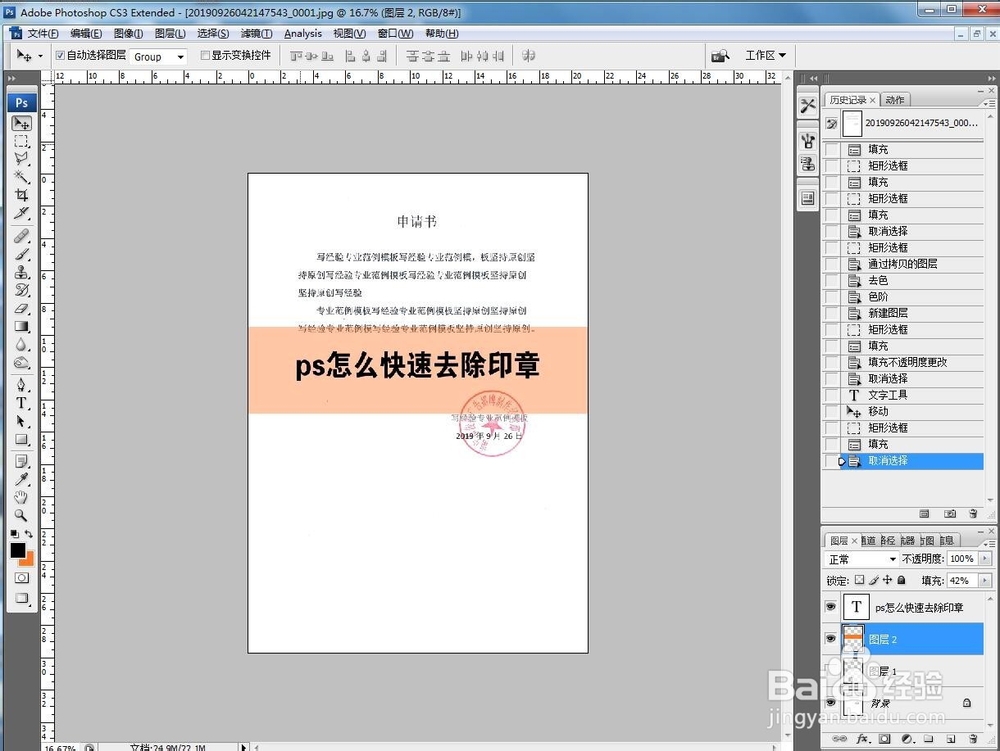Image resolution: width=1000 pixels, height=751 pixels.
Task: Toggle lock image pixels
Action: point(873,580)
